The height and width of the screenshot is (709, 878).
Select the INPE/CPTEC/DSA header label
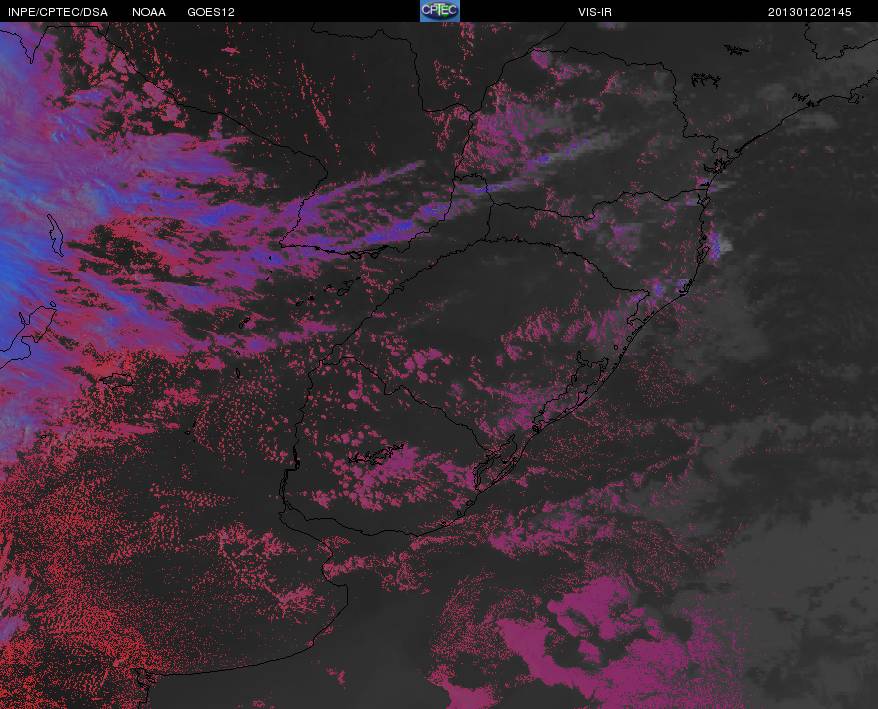click(x=58, y=12)
